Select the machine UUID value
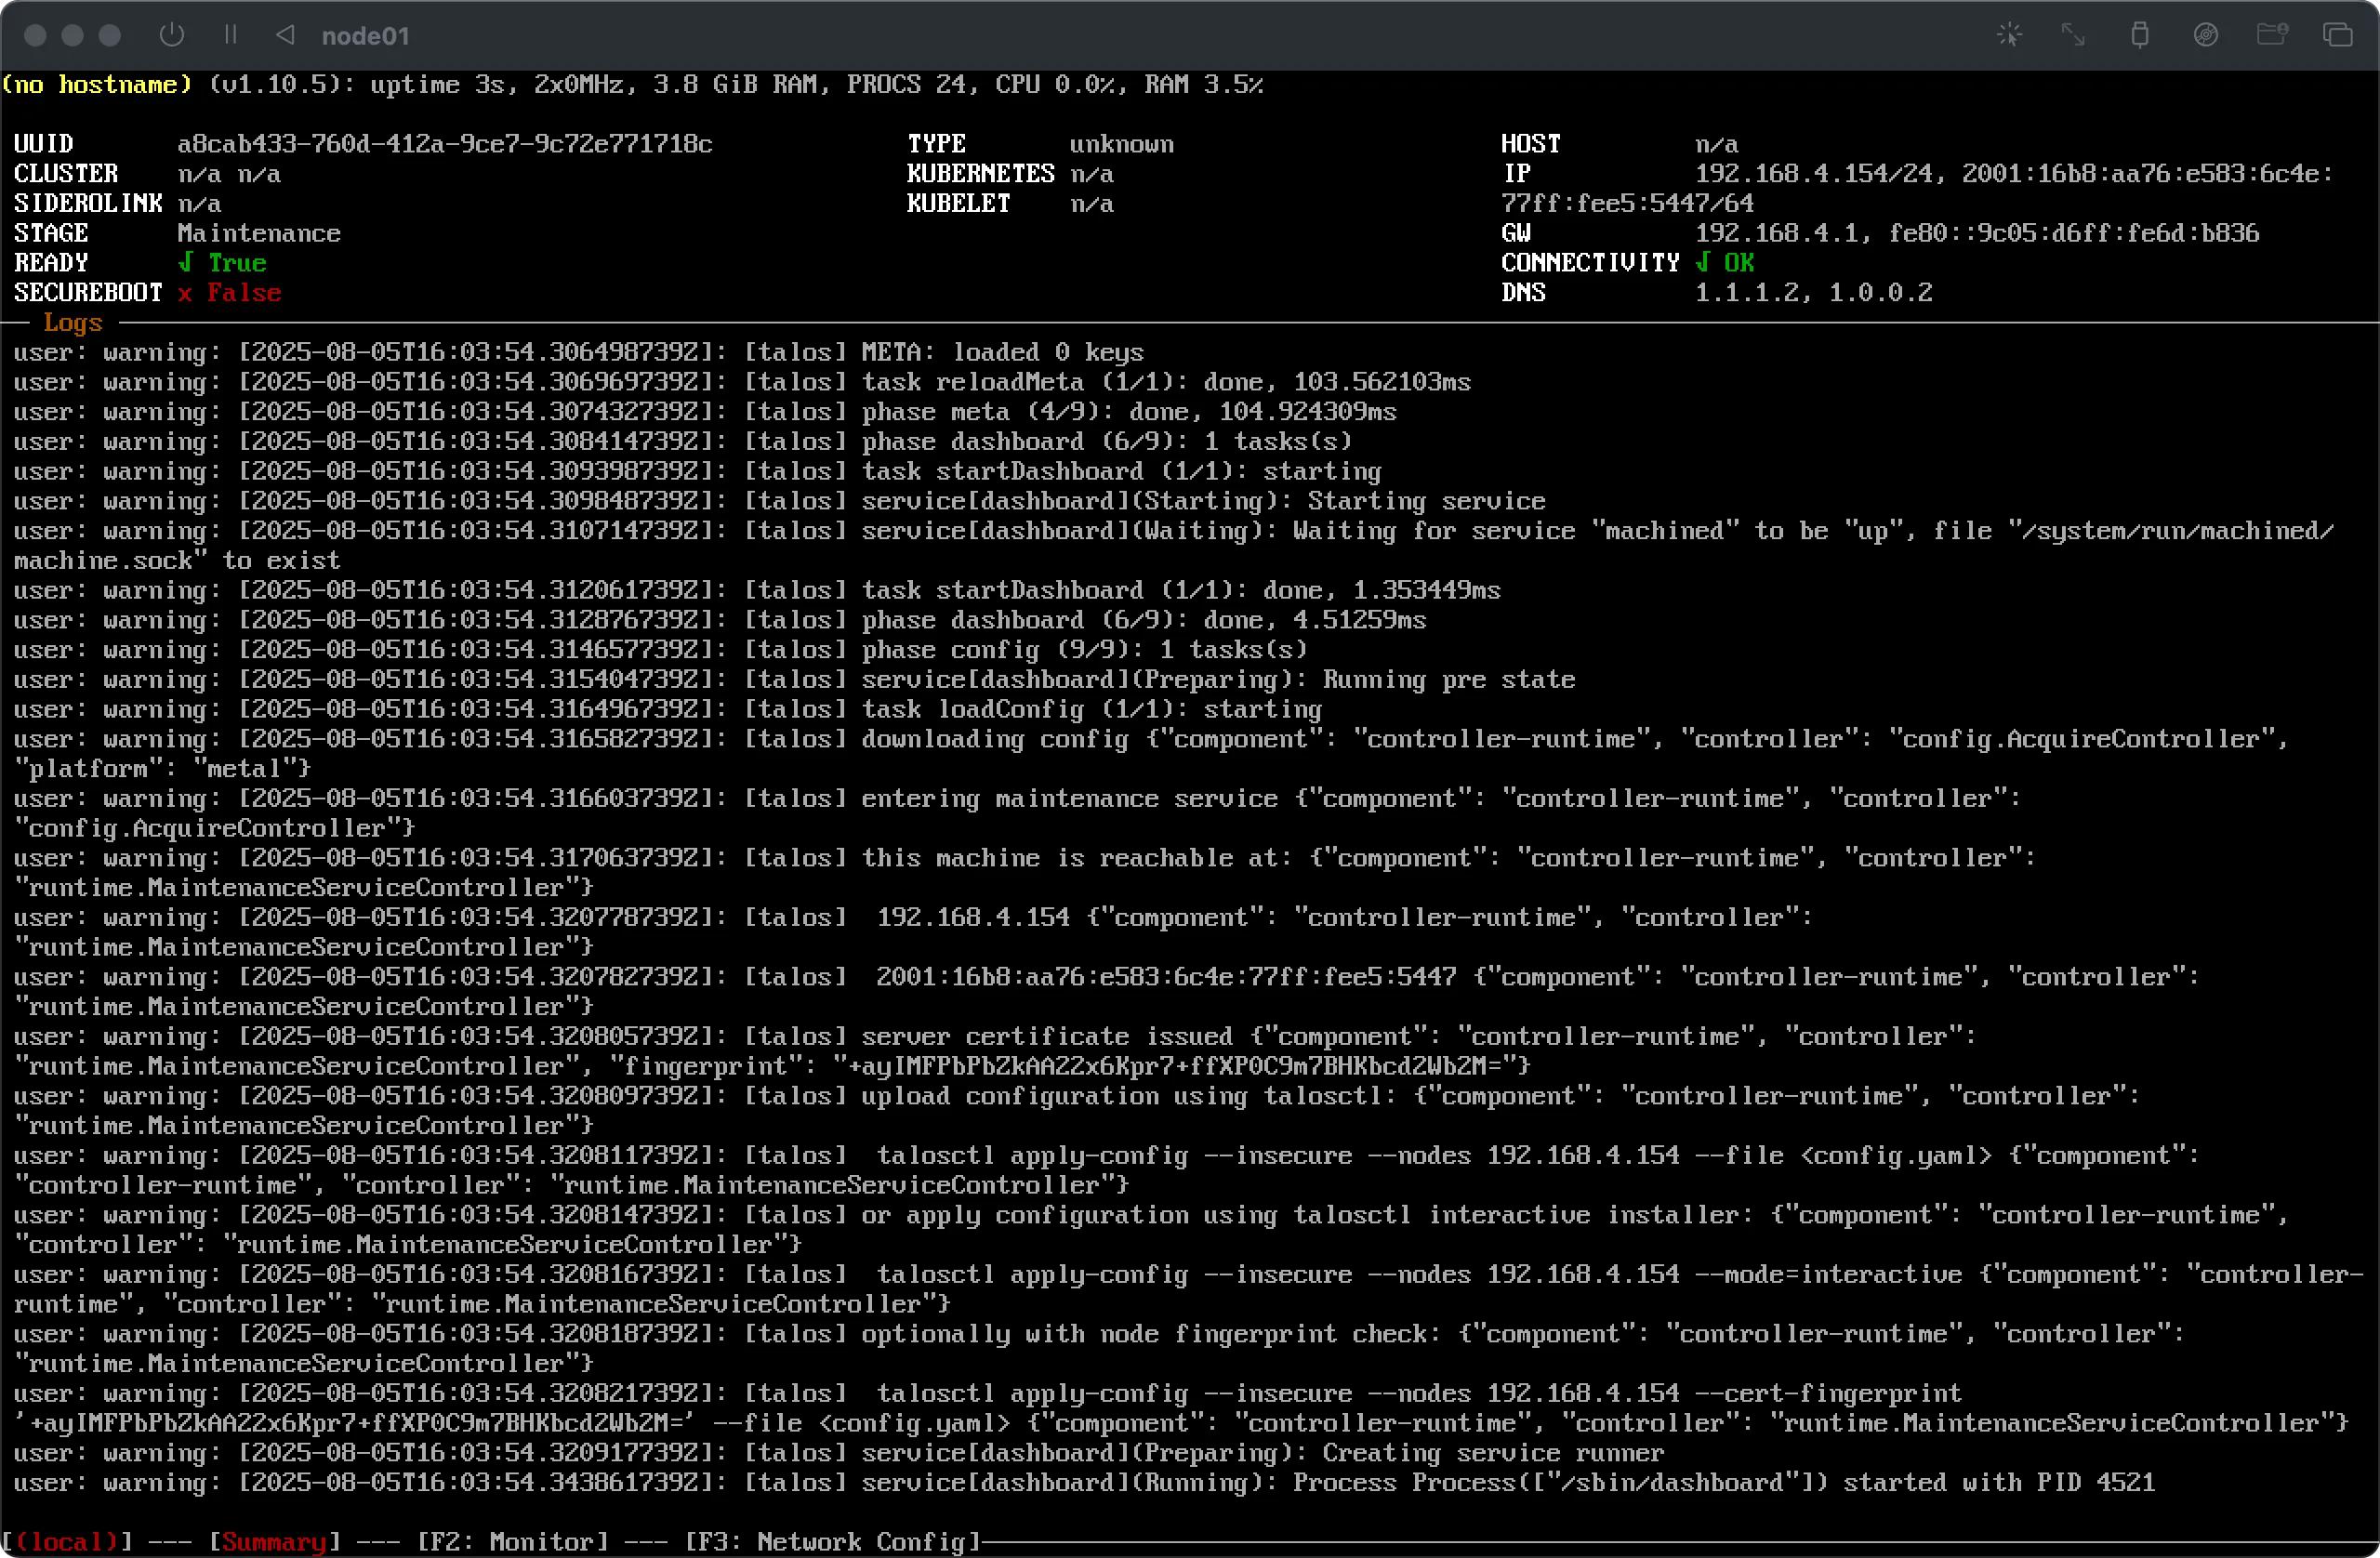The image size is (2380, 1558). [445, 143]
